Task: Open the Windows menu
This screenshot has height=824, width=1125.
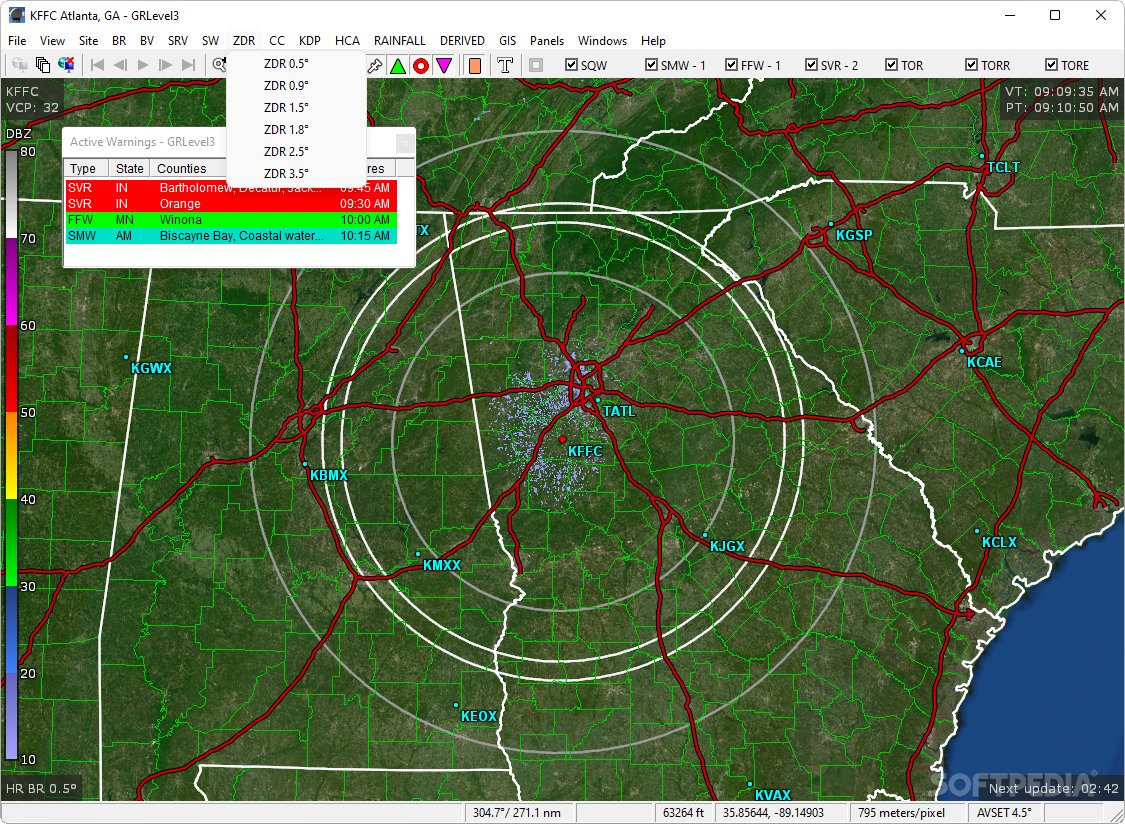Action: point(603,41)
